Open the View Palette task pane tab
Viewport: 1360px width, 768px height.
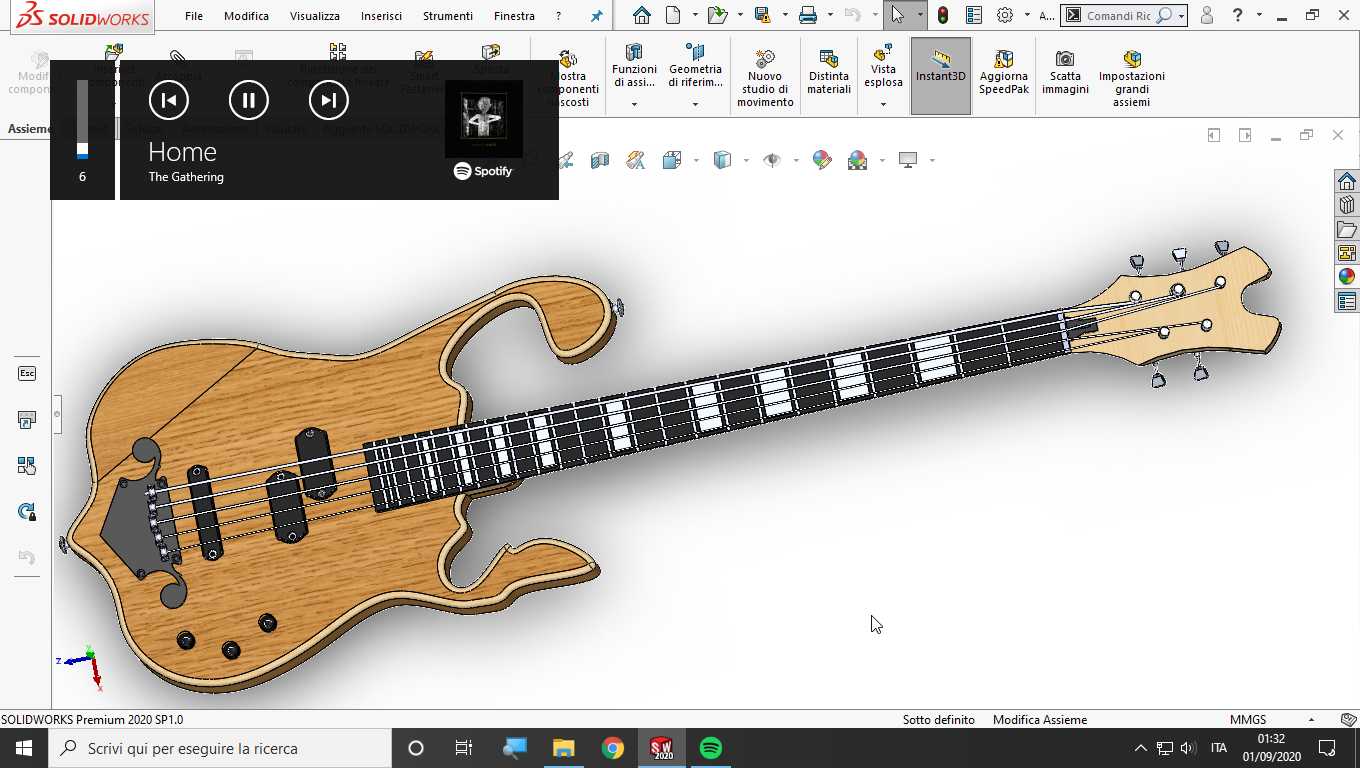pos(1347,253)
